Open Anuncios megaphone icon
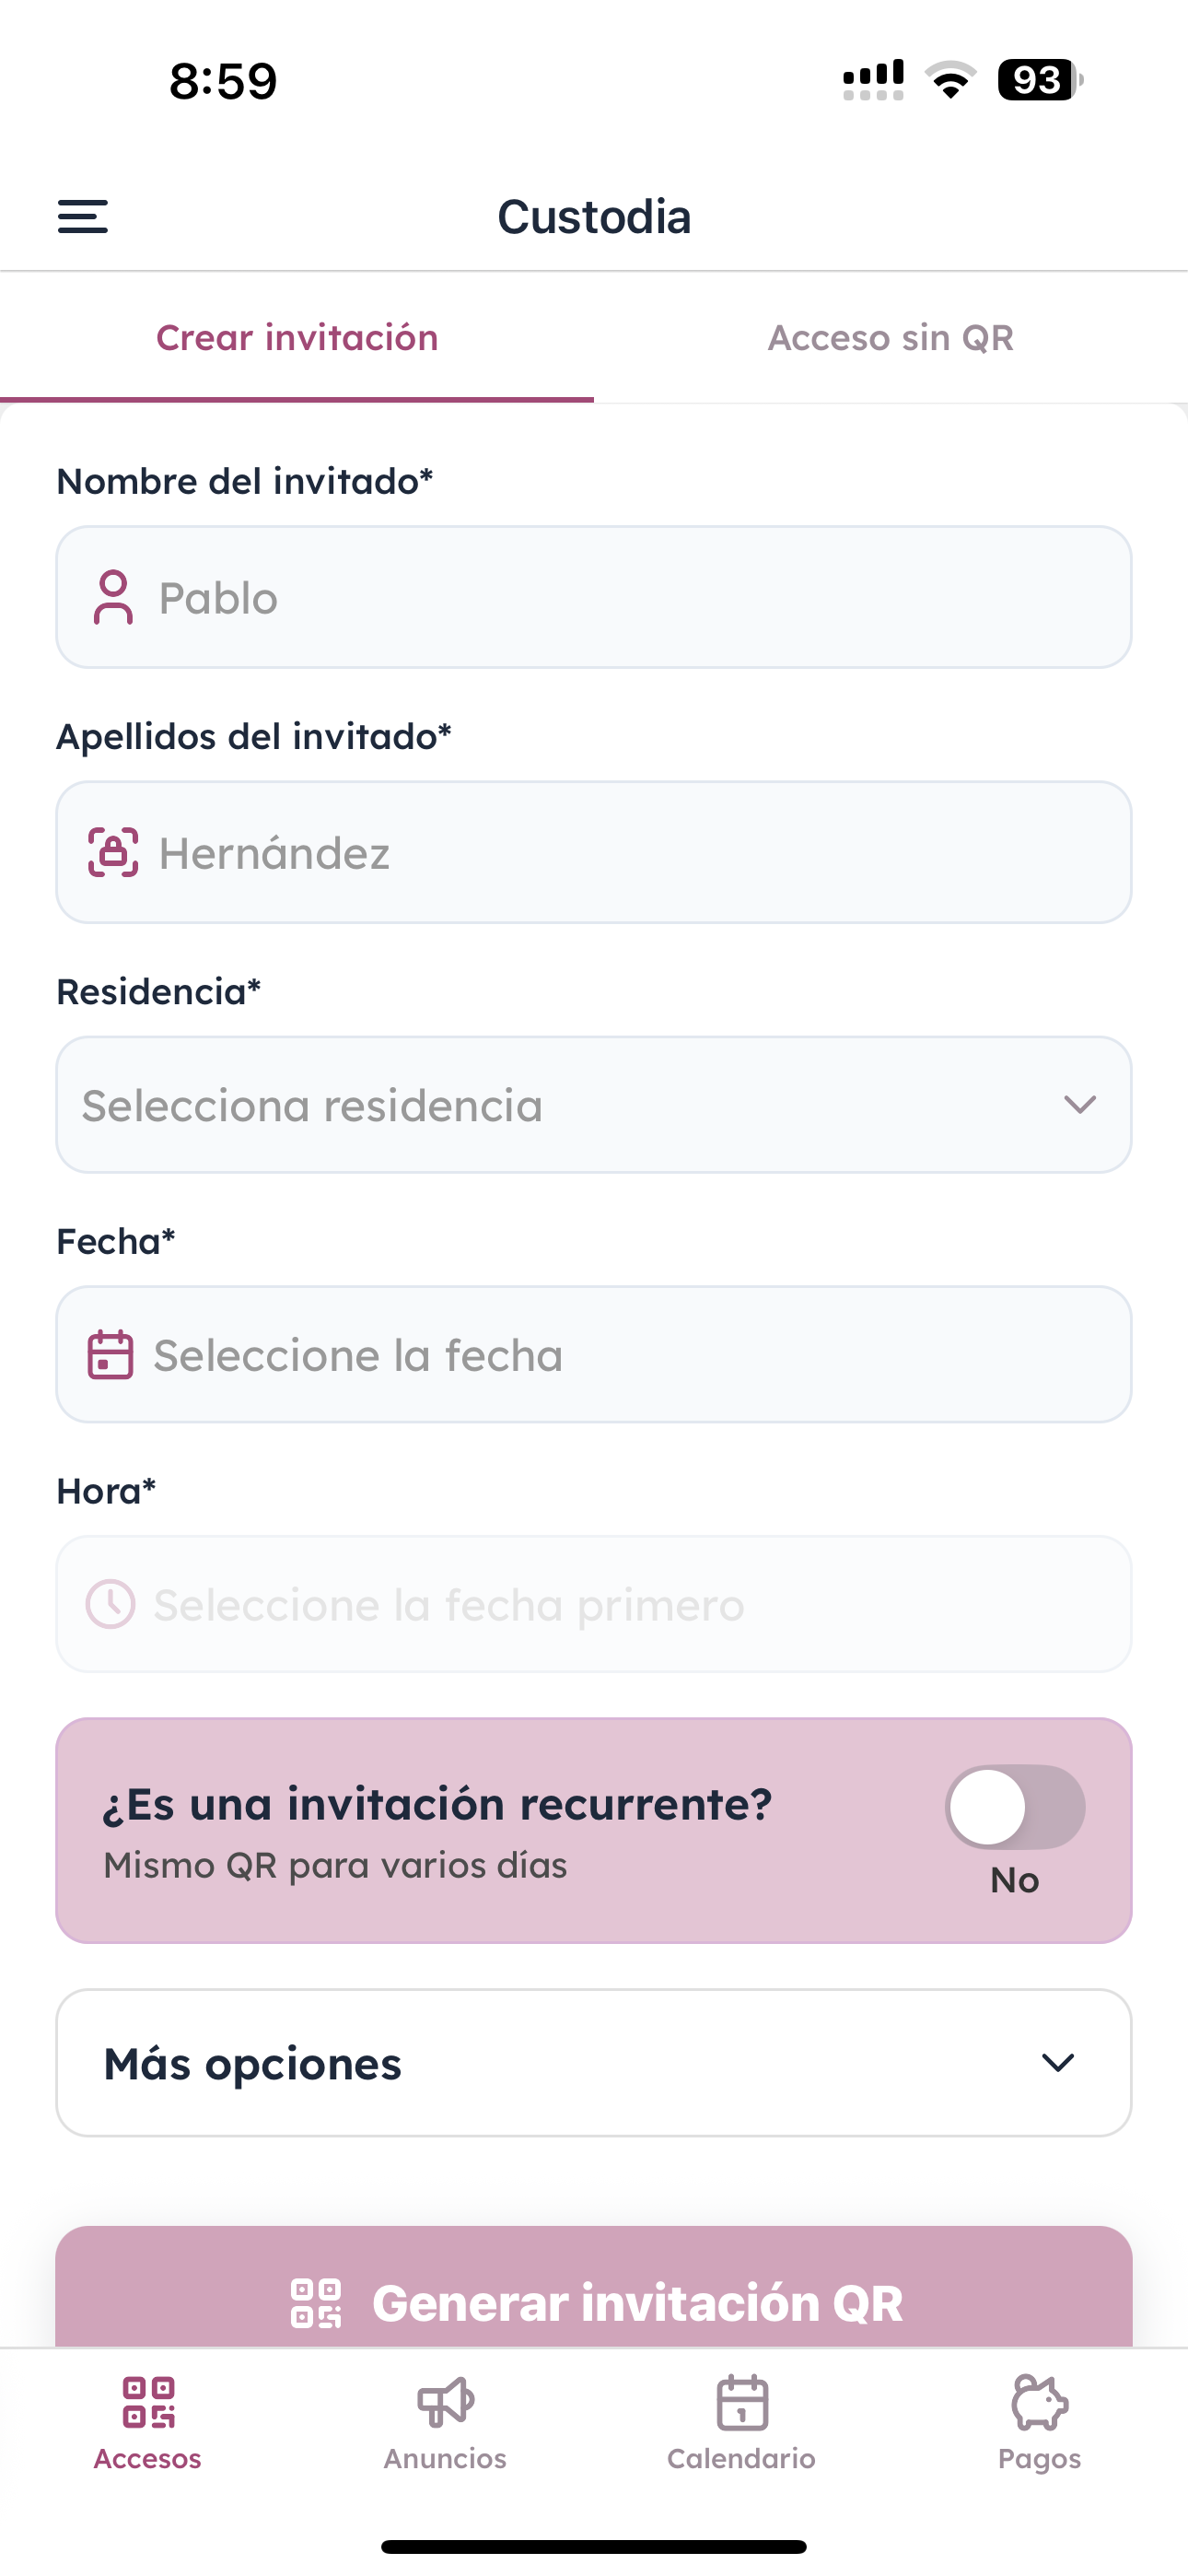Viewport: 1188px width, 2576px height. point(445,2402)
